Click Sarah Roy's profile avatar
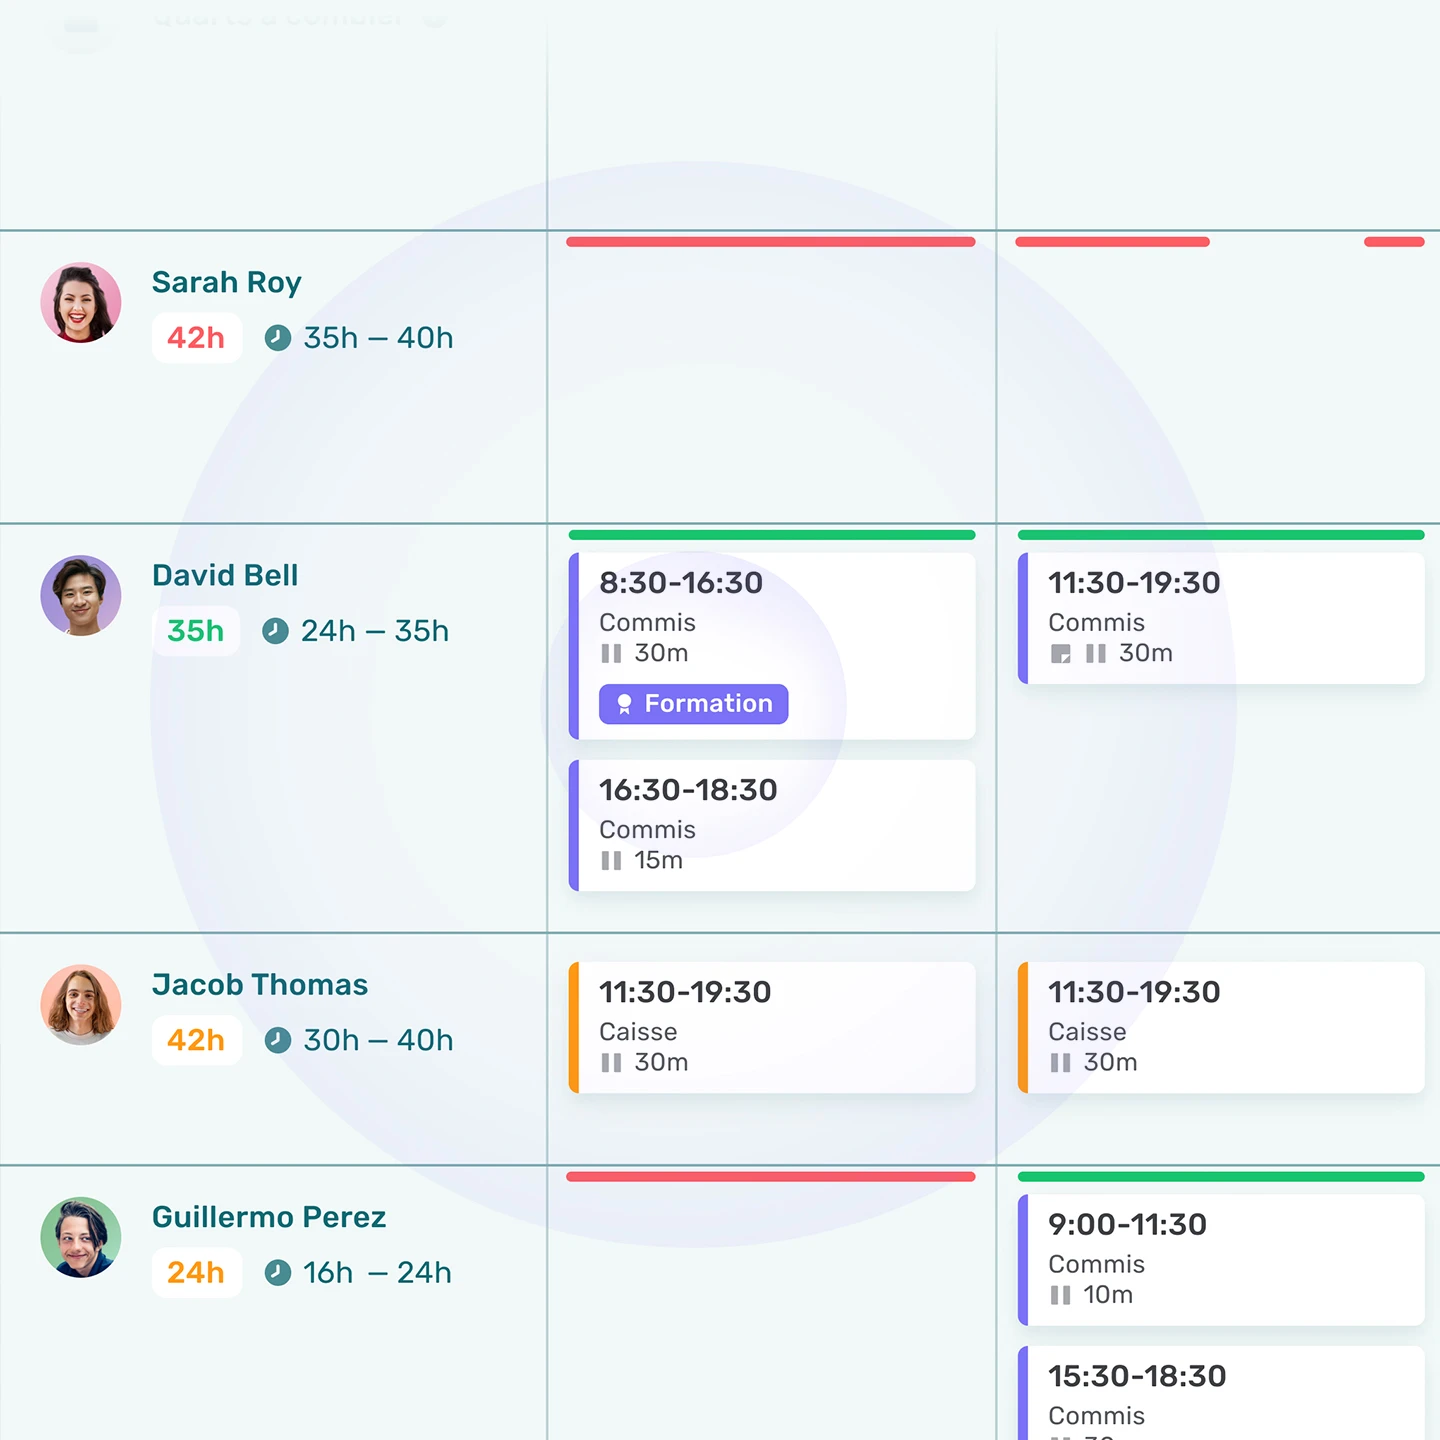1440x1440 pixels. [x=81, y=303]
